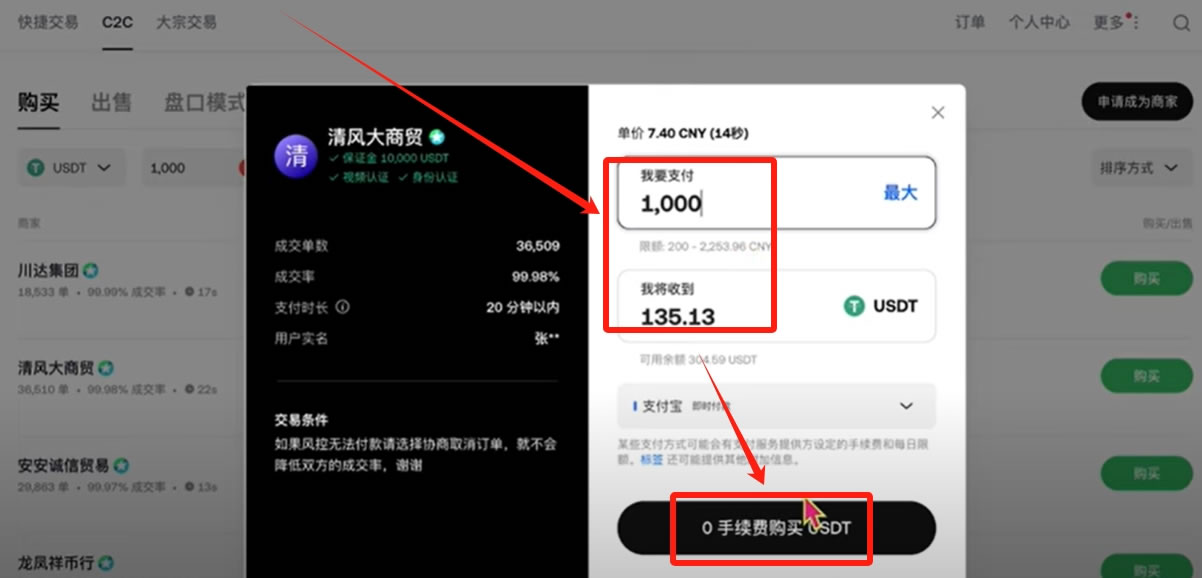Open 大宗交易 in the top navigation
This screenshot has height=578, width=1202.
(x=186, y=22)
